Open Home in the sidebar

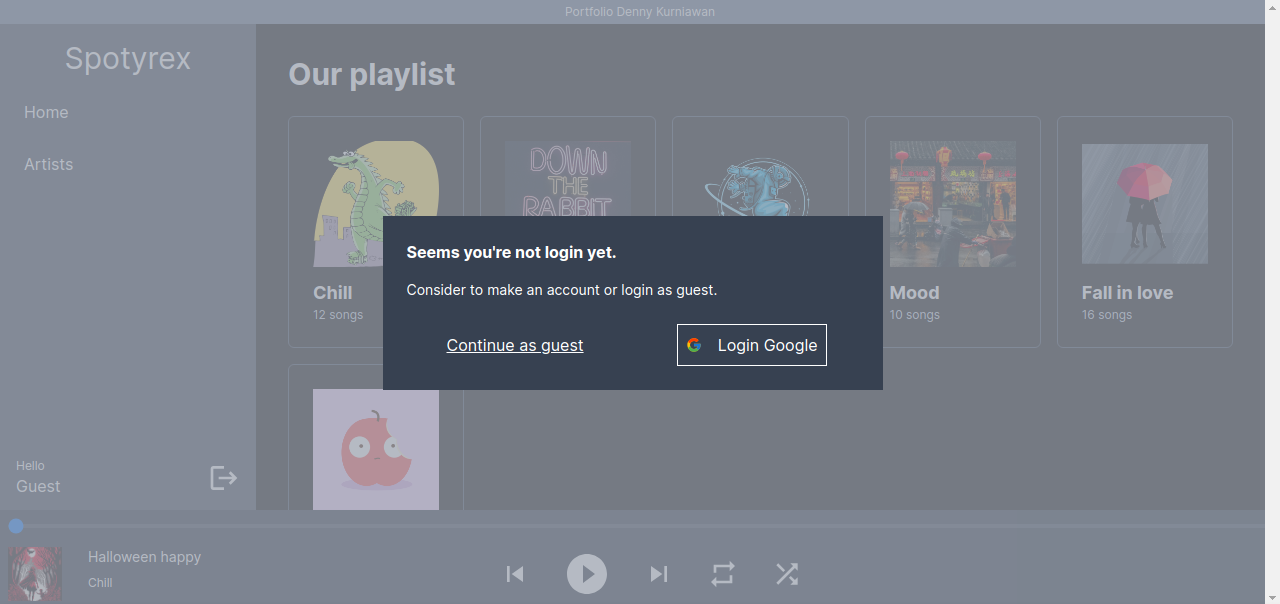(46, 113)
